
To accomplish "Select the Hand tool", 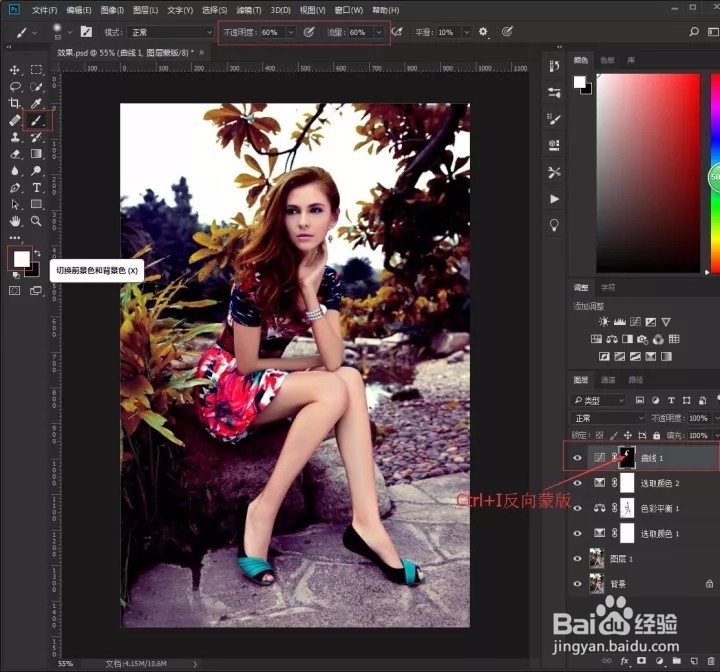I will tap(15, 221).
